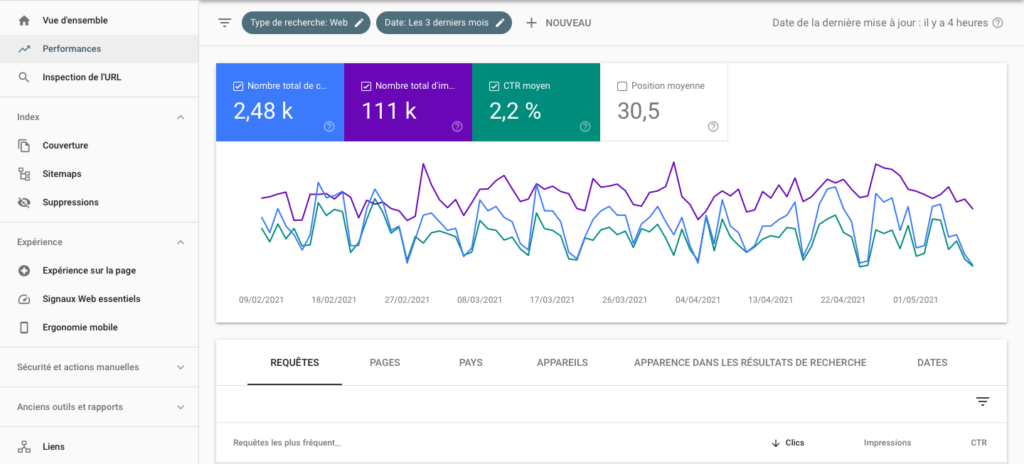Expand Sécurité et actions manuelles section
Viewport: 1024px width, 464px height.
[x=181, y=367]
